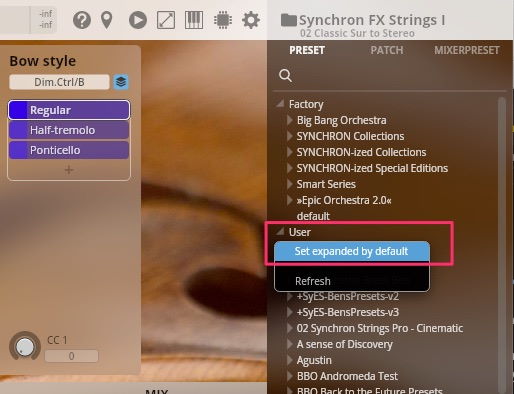Image resolution: width=514 pixels, height=394 pixels.
Task: Click the play button icon
Action: [138, 20]
